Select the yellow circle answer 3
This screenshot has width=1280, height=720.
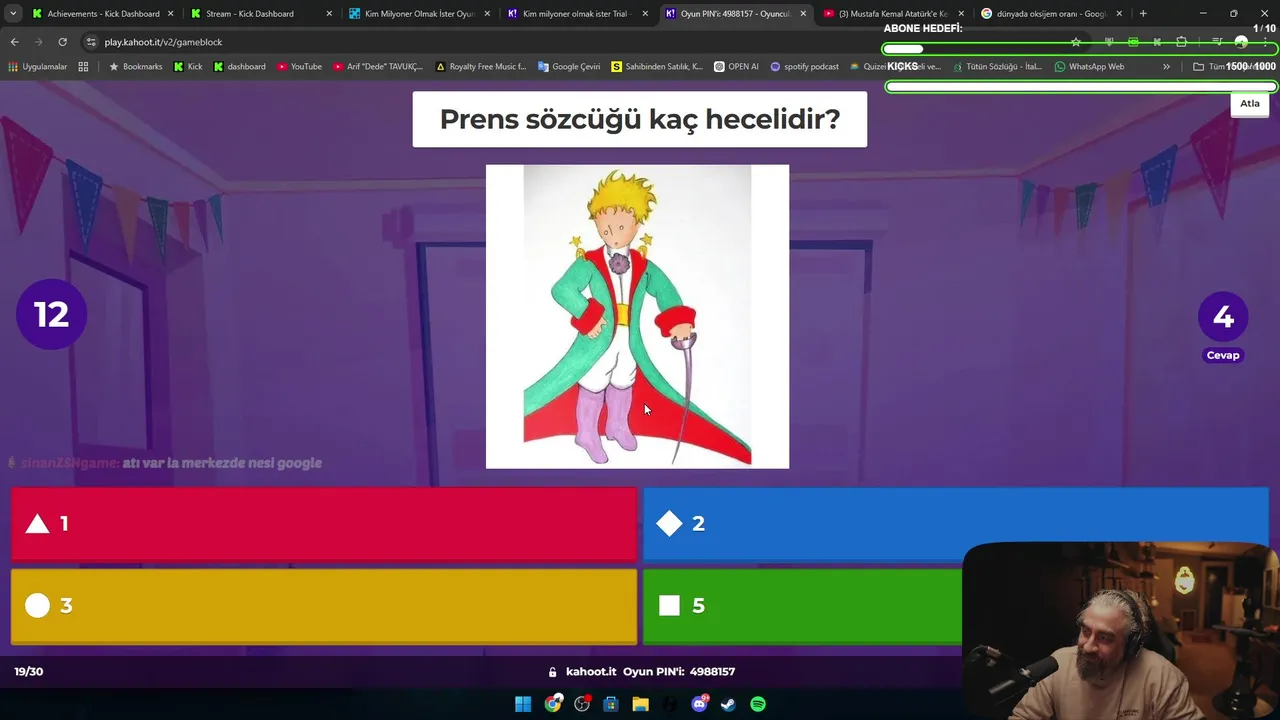324,606
